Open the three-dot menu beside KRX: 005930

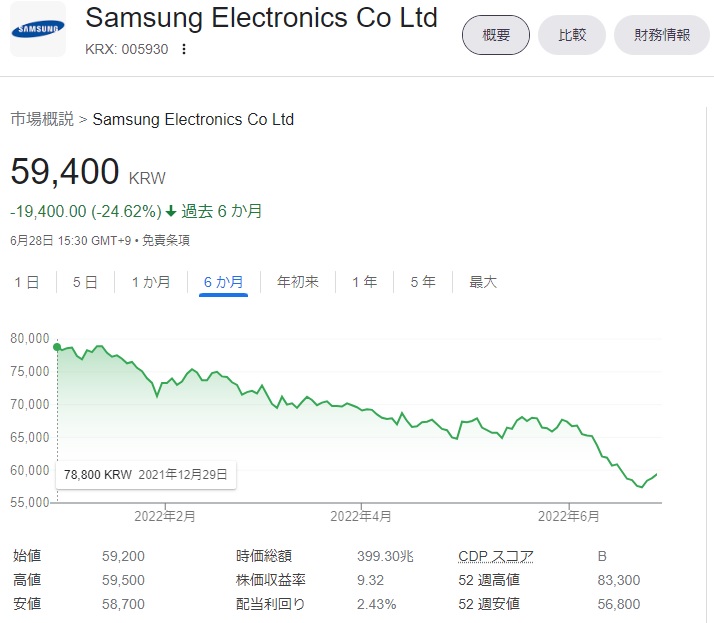184,50
